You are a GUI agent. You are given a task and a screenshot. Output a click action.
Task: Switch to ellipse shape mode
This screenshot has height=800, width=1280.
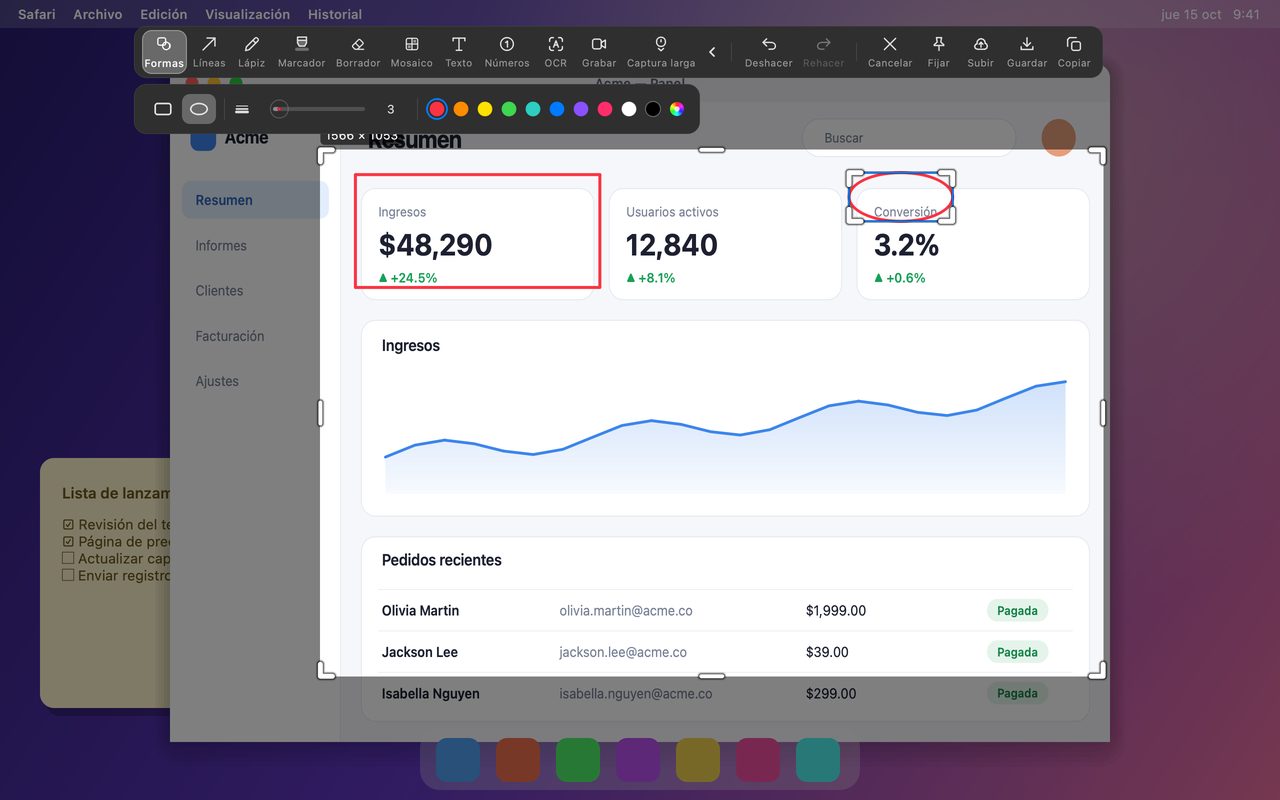point(199,109)
